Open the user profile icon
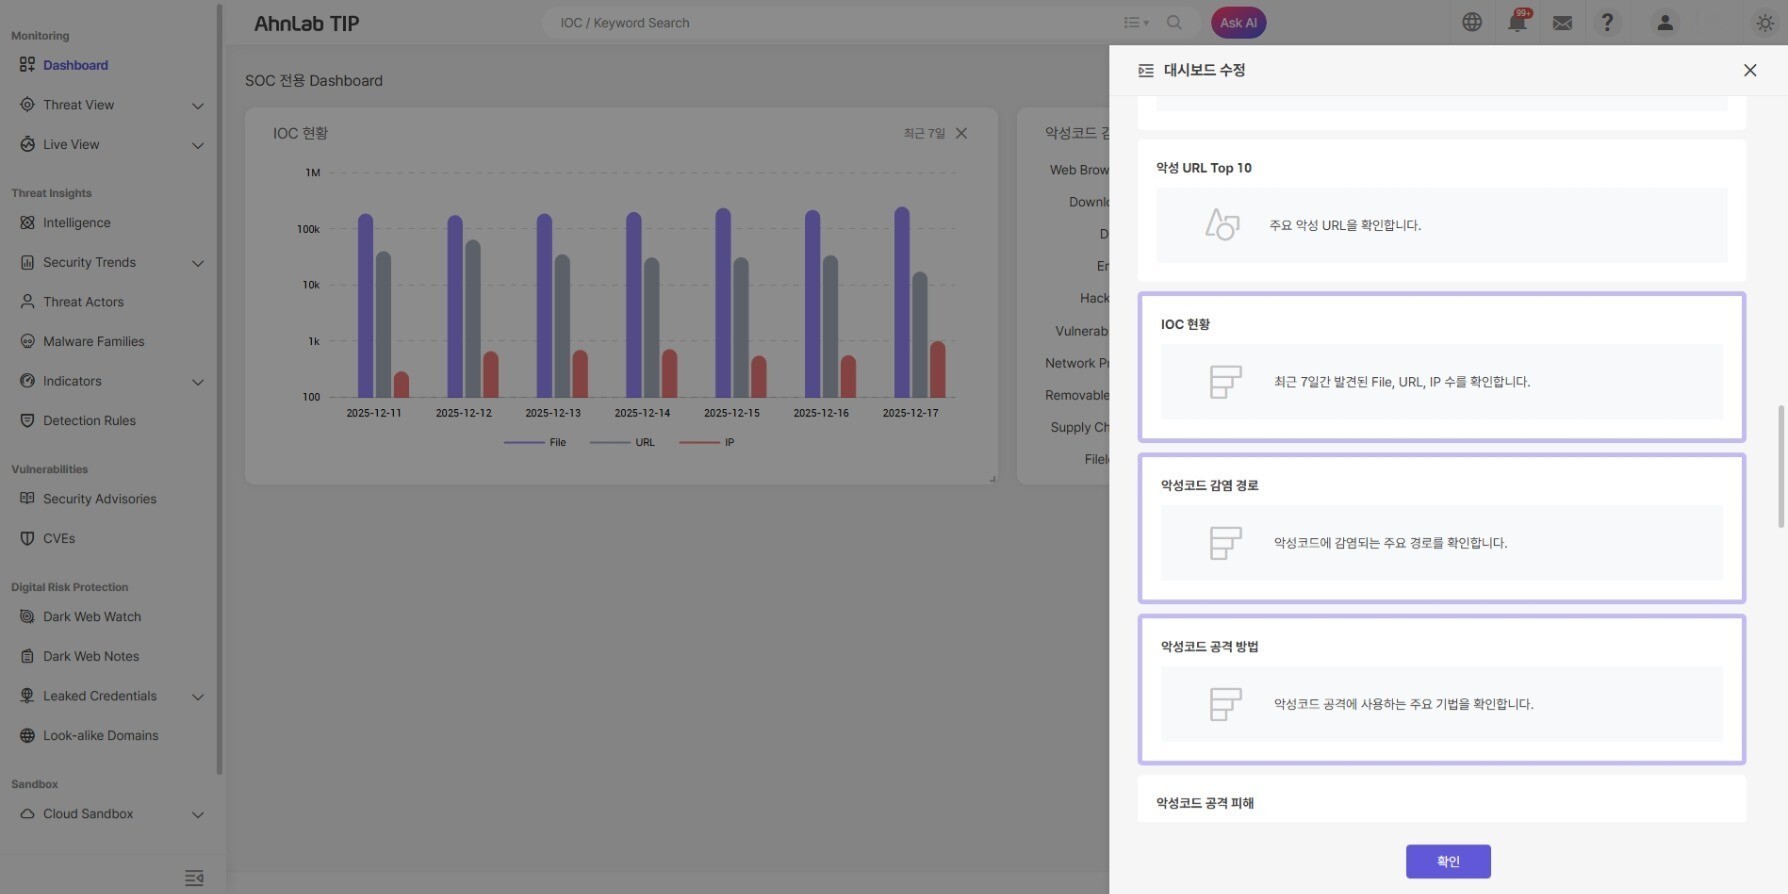Image resolution: width=1788 pixels, height=894 pixels. pyautogui.click(x=1665, y=22)
